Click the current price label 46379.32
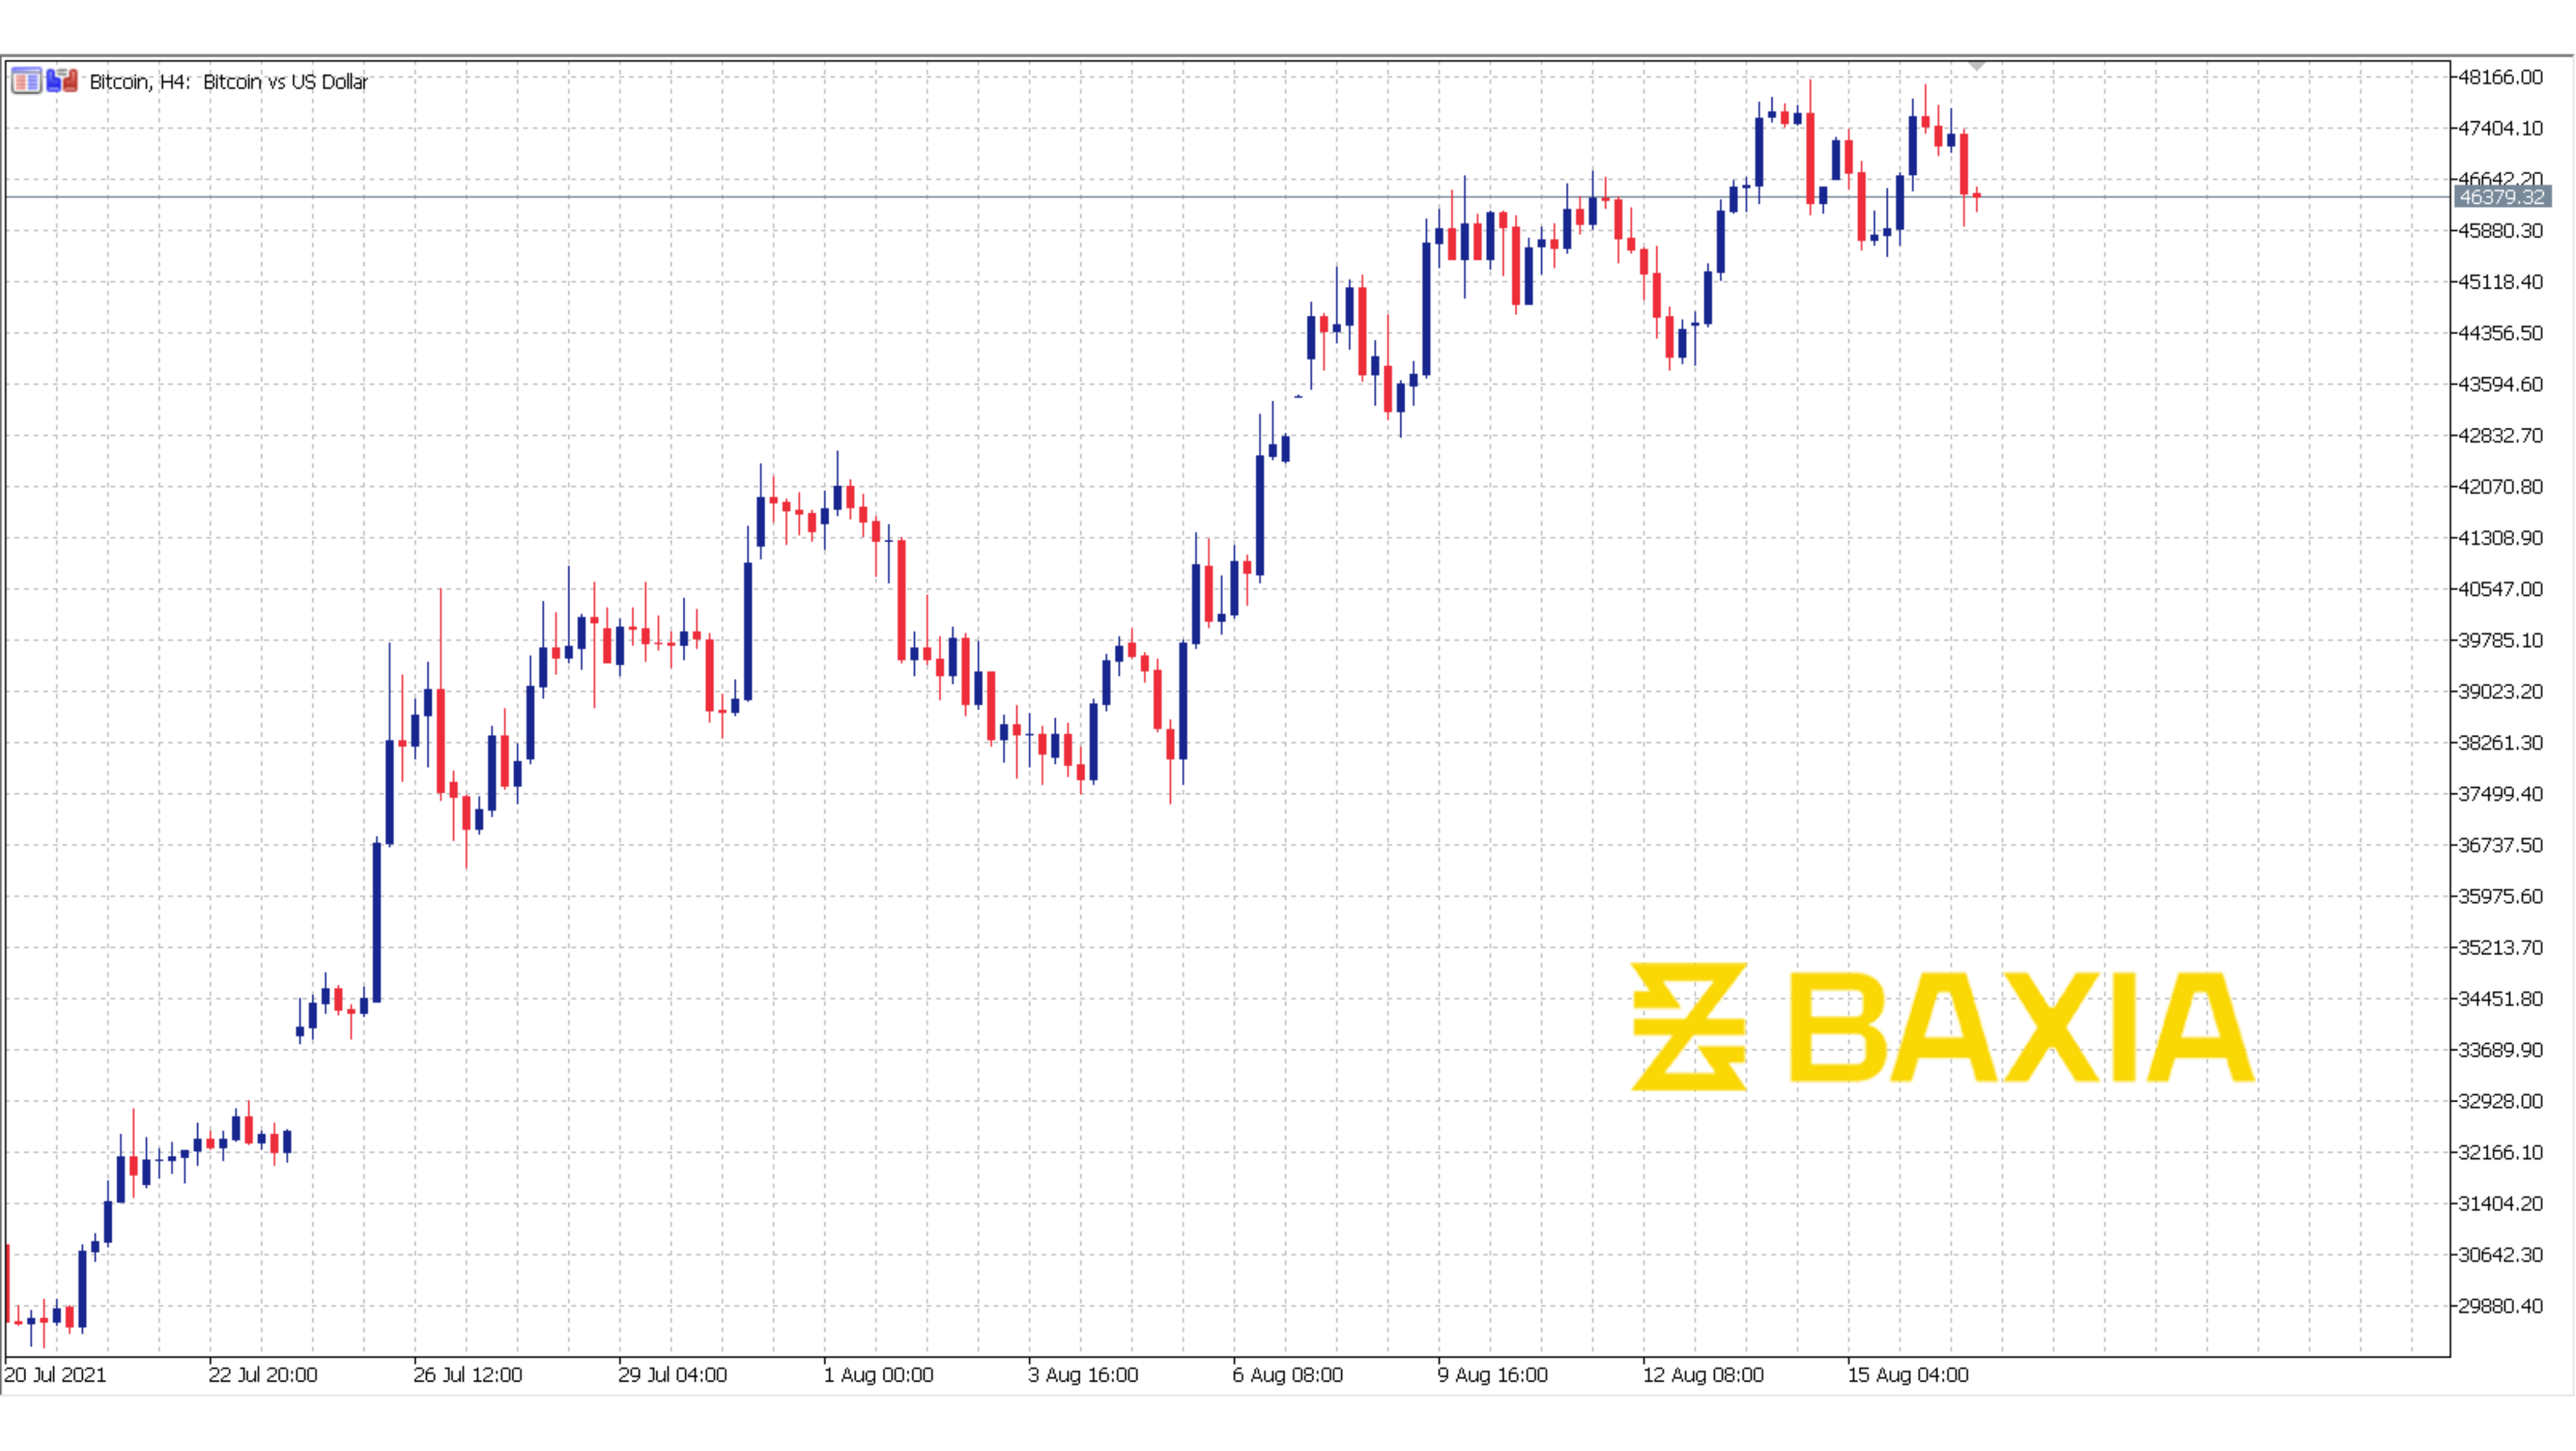The width and height of the screenshot is (2576, 1451). click(x=2502, y=197)
